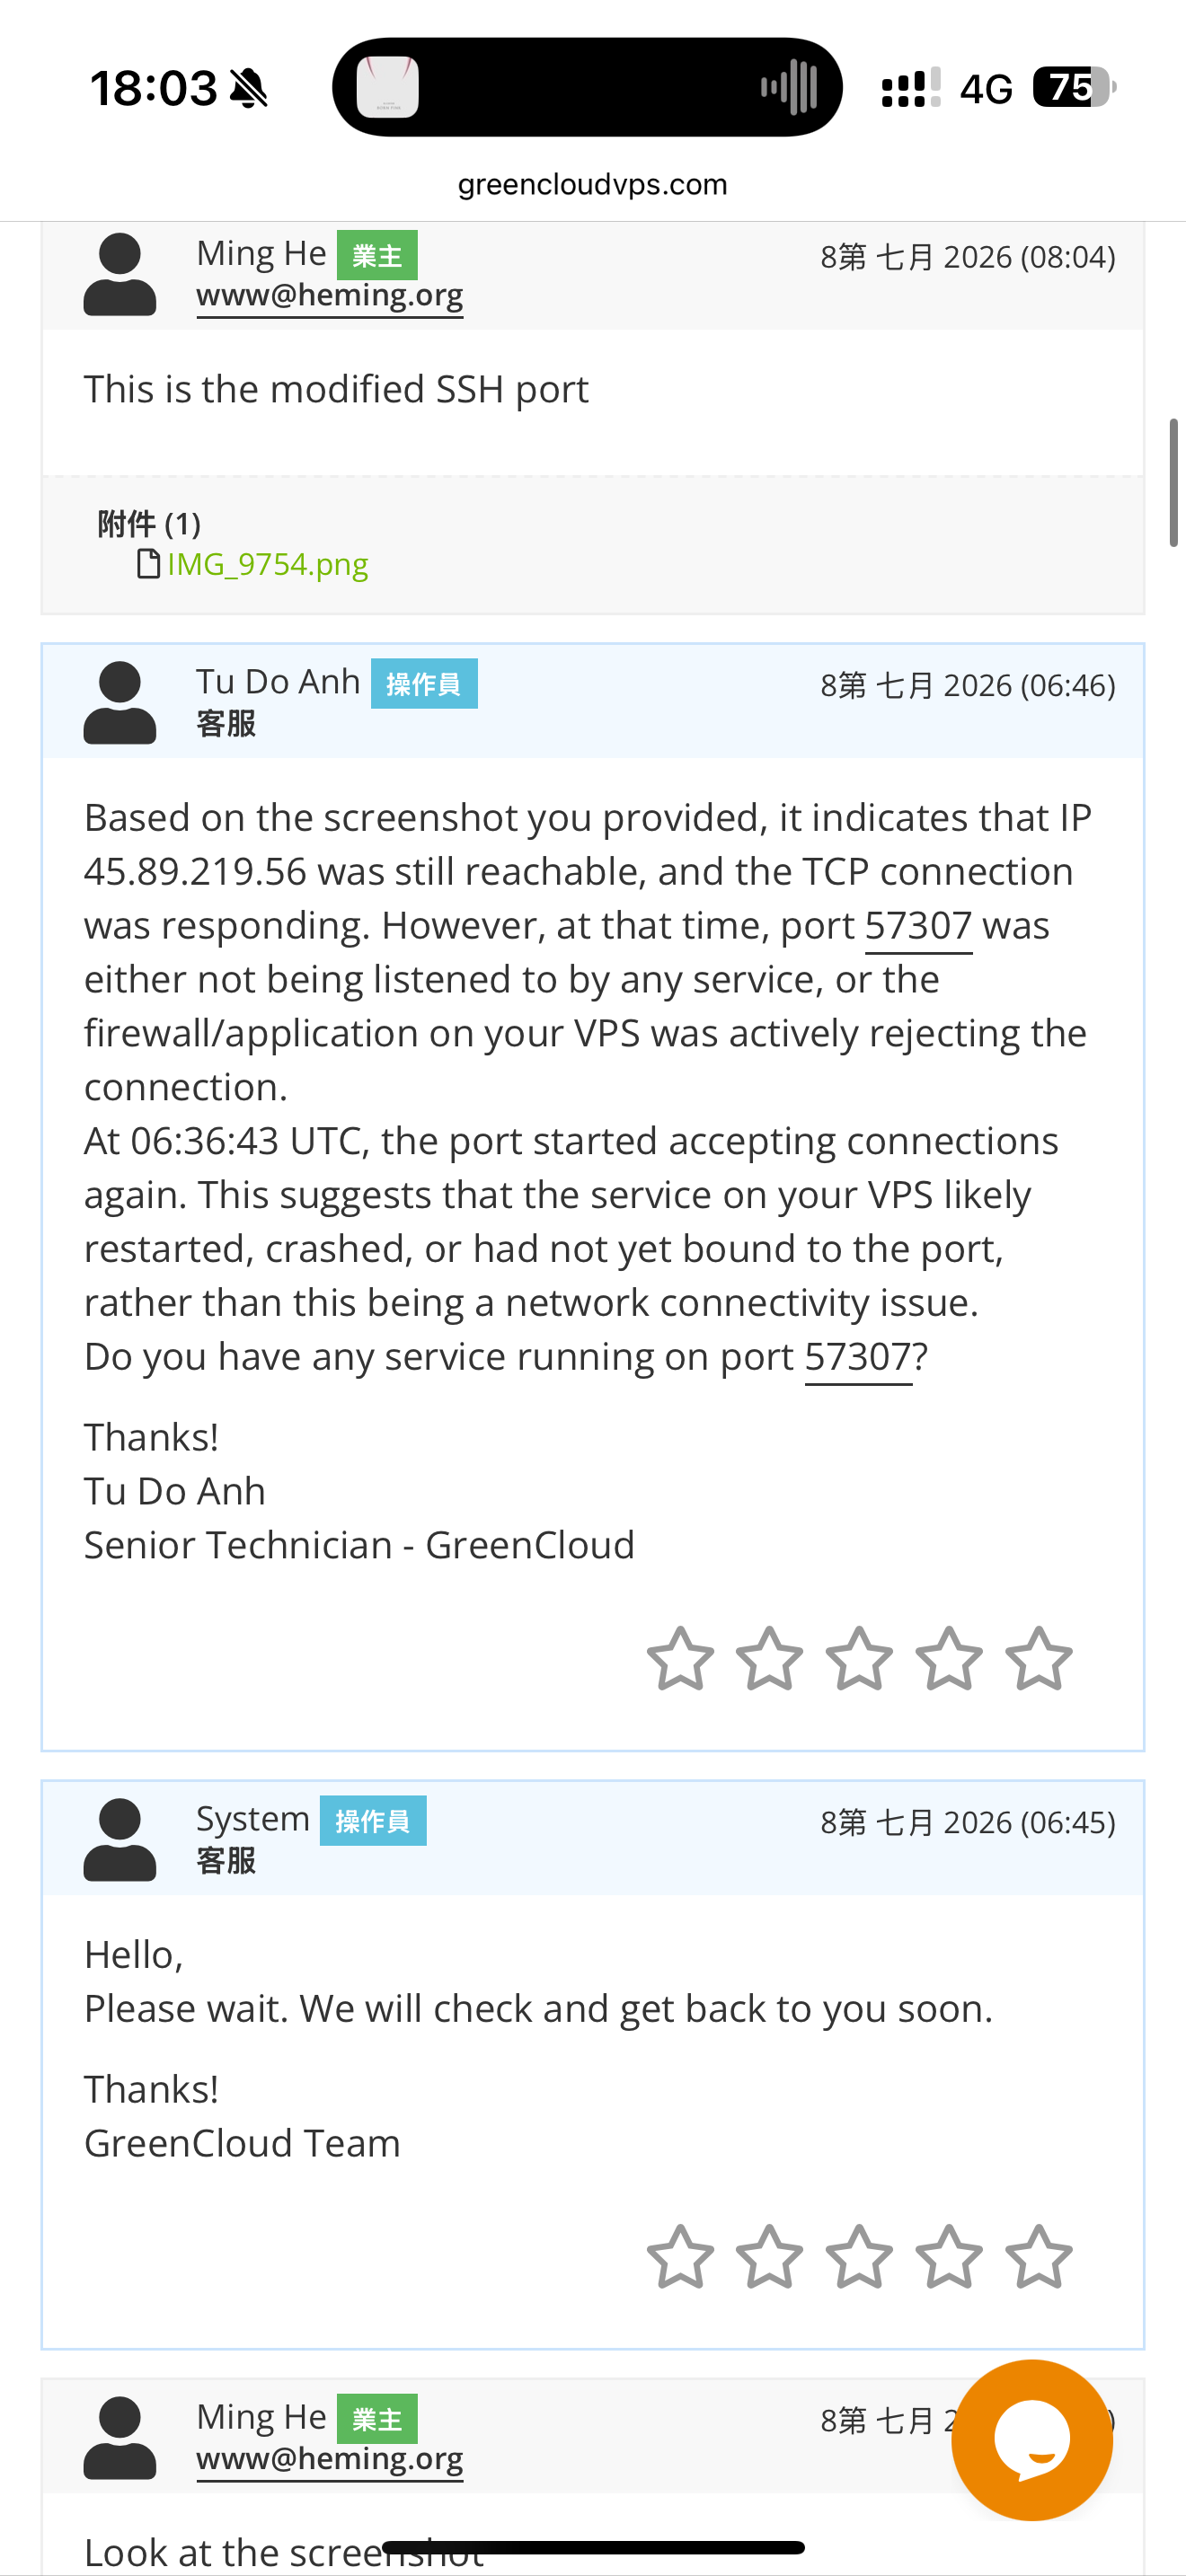Open attachment IMG_9754.png
Screen dimensions: 1186x2576
[267, 564]
